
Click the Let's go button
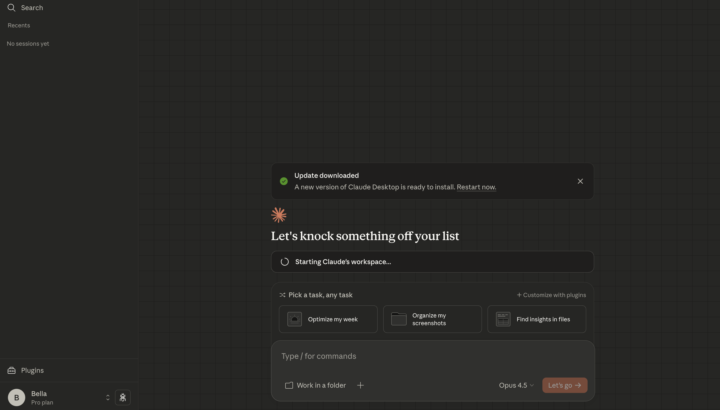click(564, 385)
